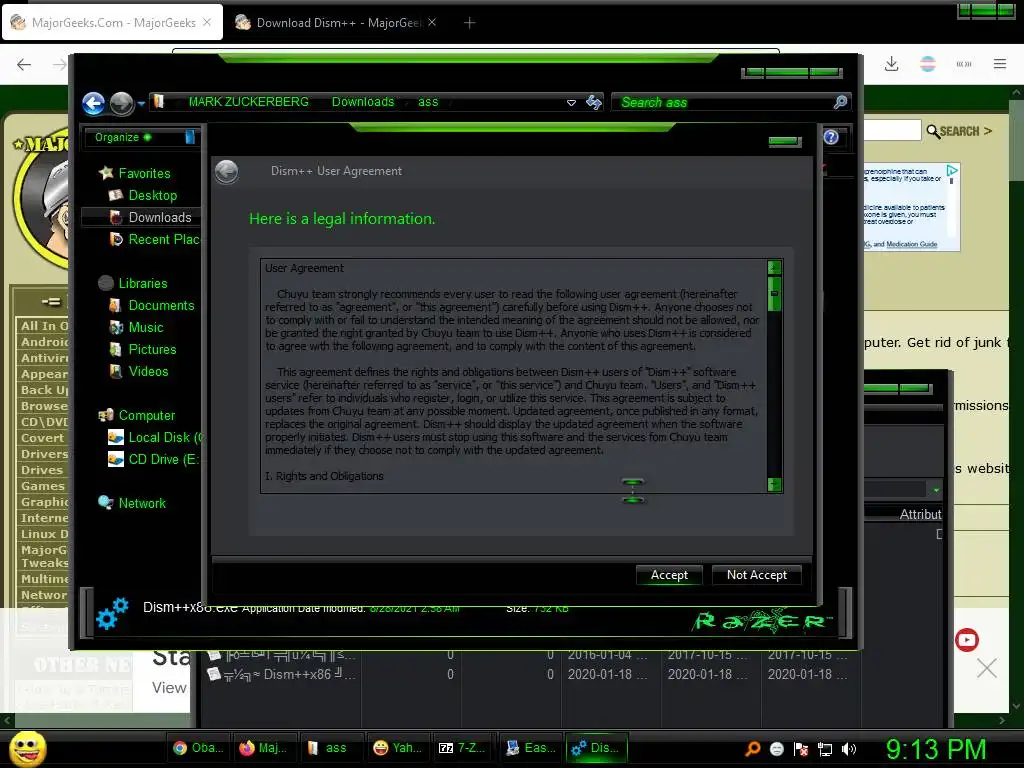The image size is (1024, 768).
Task: Switch to the Yah taskbar item
Action: click(x=397, y=748)
